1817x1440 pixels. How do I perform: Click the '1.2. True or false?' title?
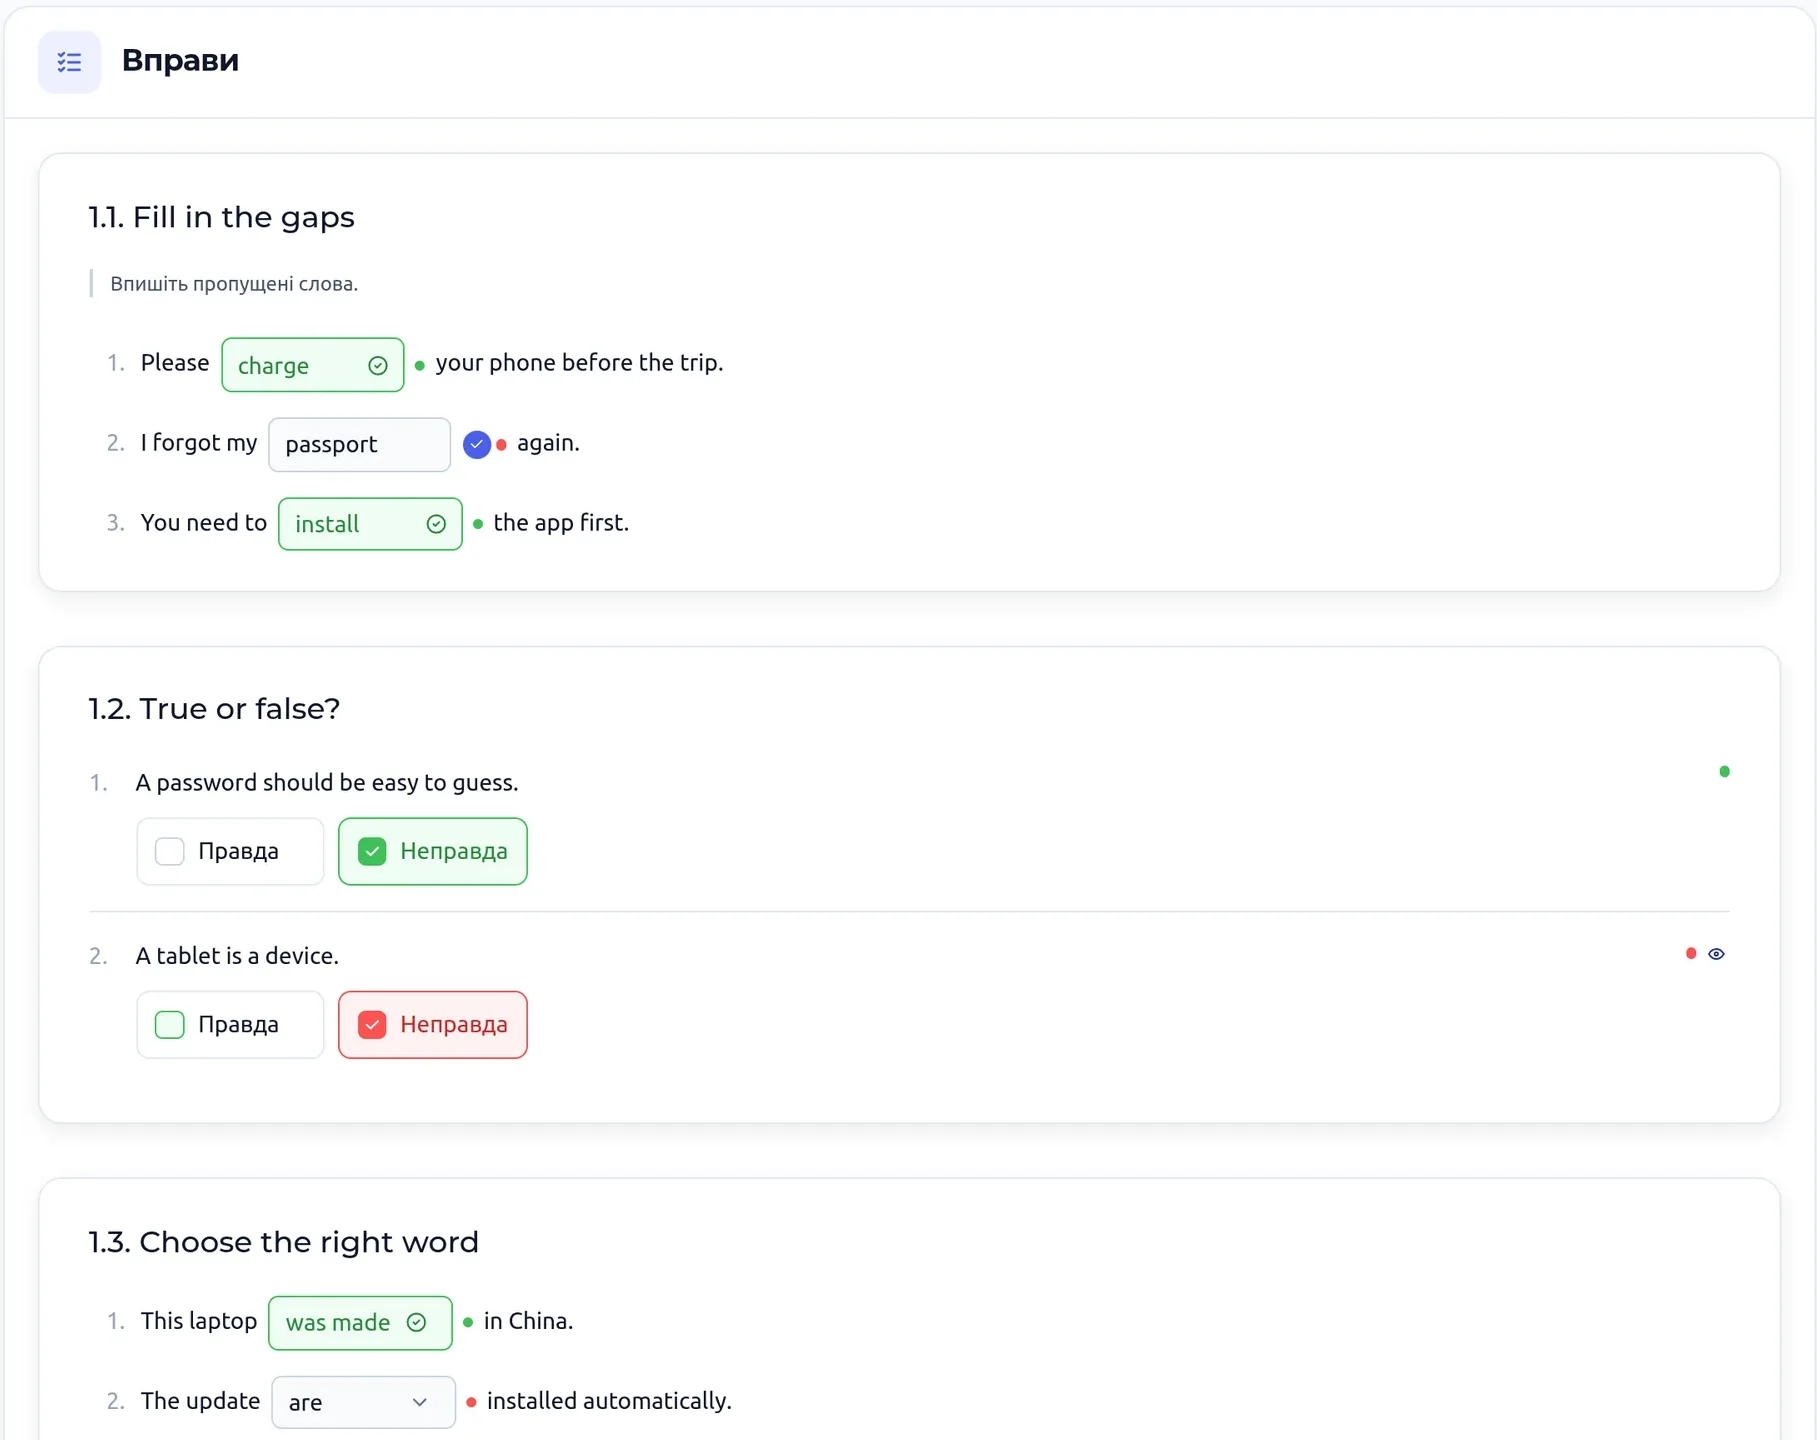pos(214,708)
